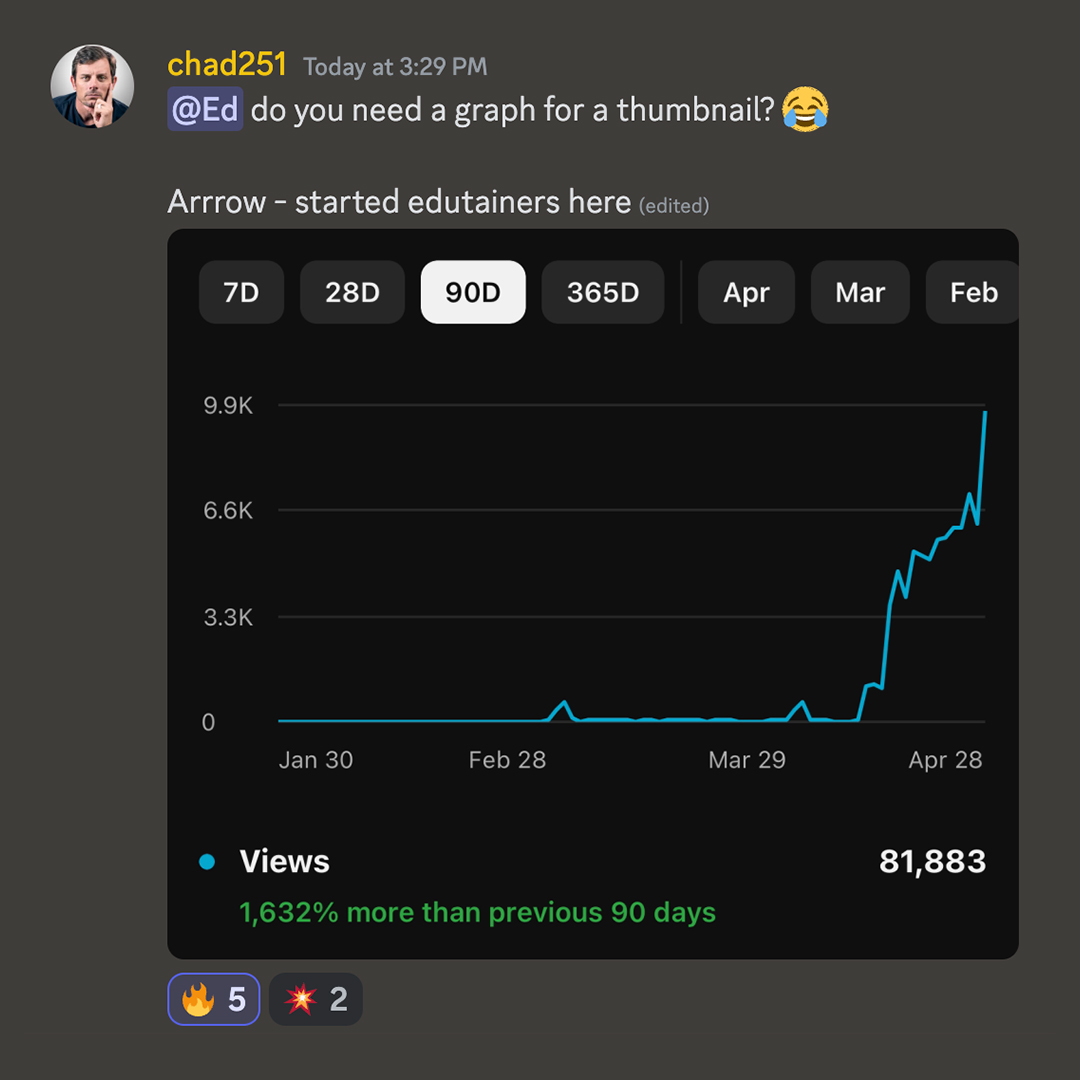
Task: Open chad251's profile avatar
Action: click(92, 86)
